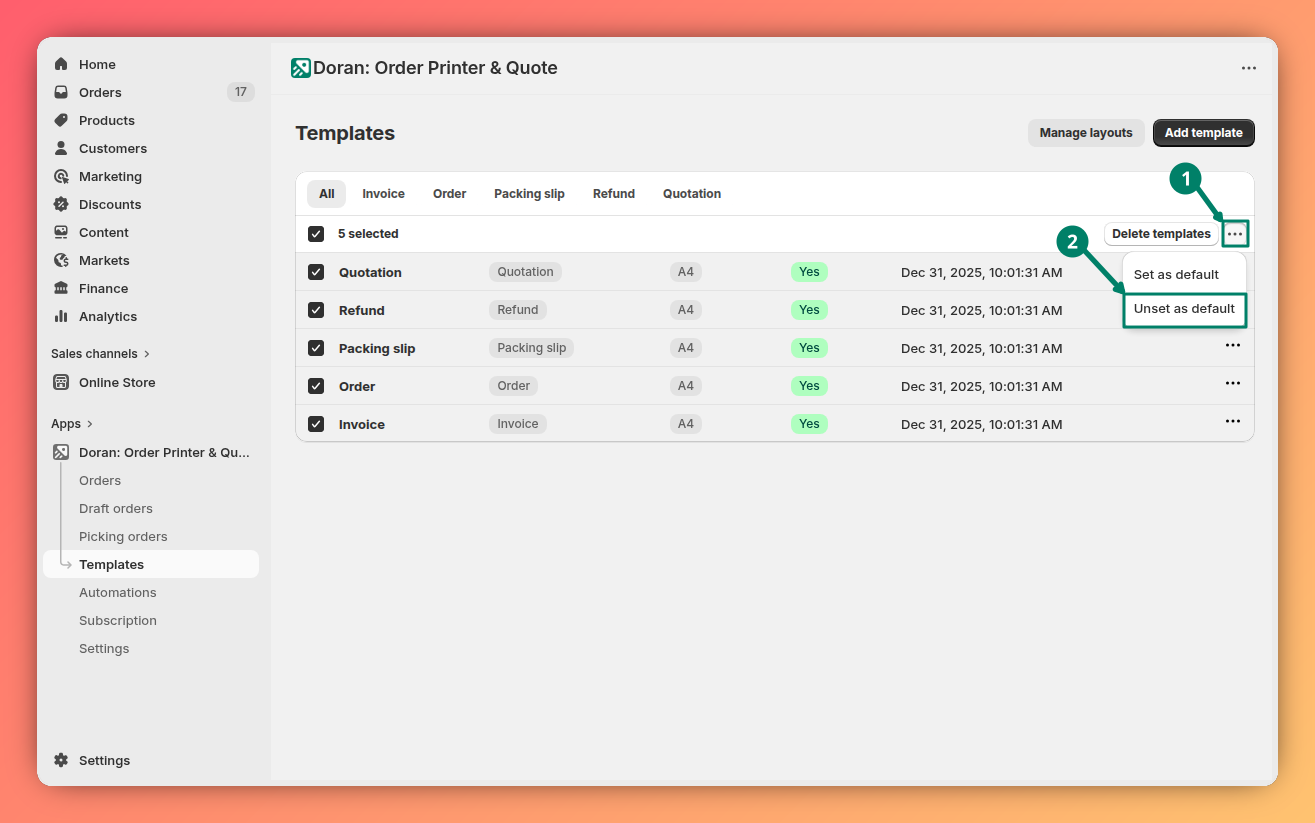The image size is (1315, 823).
Task: Click the Yes badge in Invoice row
Action: pos(809,424)
